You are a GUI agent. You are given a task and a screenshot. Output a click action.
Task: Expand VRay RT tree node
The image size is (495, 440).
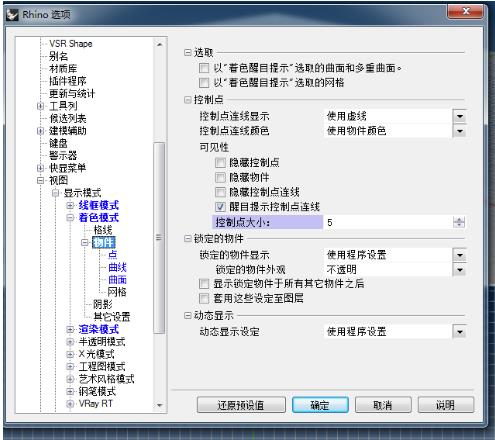click(70, 404)
